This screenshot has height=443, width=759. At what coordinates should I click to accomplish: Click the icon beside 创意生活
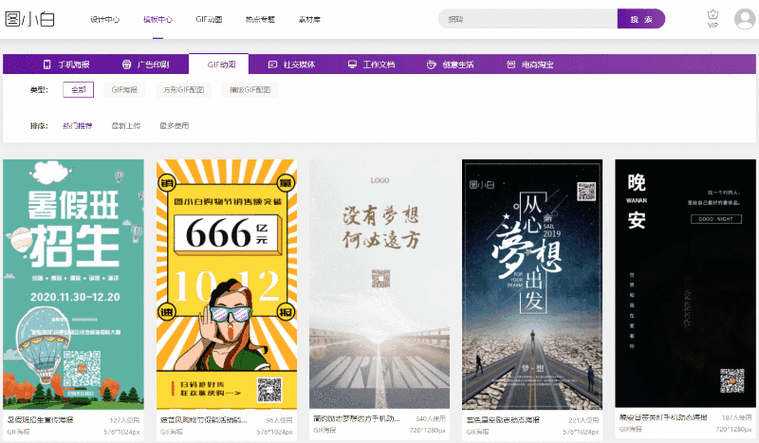pos(431,64)
